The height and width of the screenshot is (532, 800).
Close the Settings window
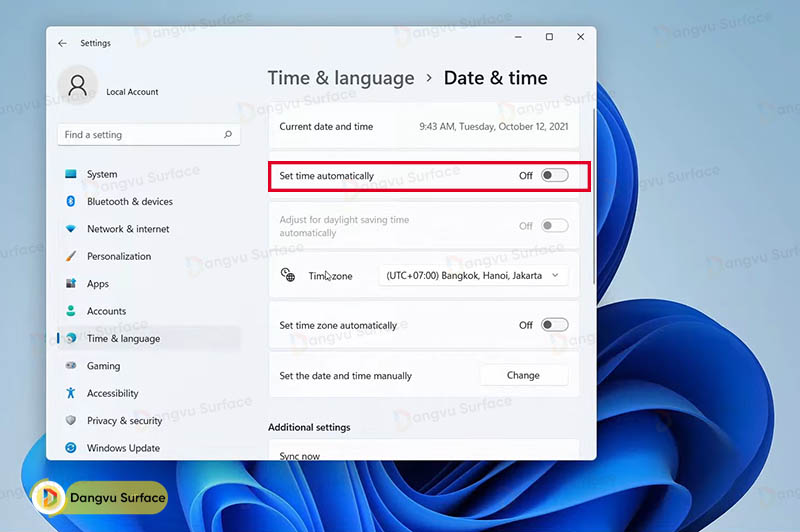point(581,37)
